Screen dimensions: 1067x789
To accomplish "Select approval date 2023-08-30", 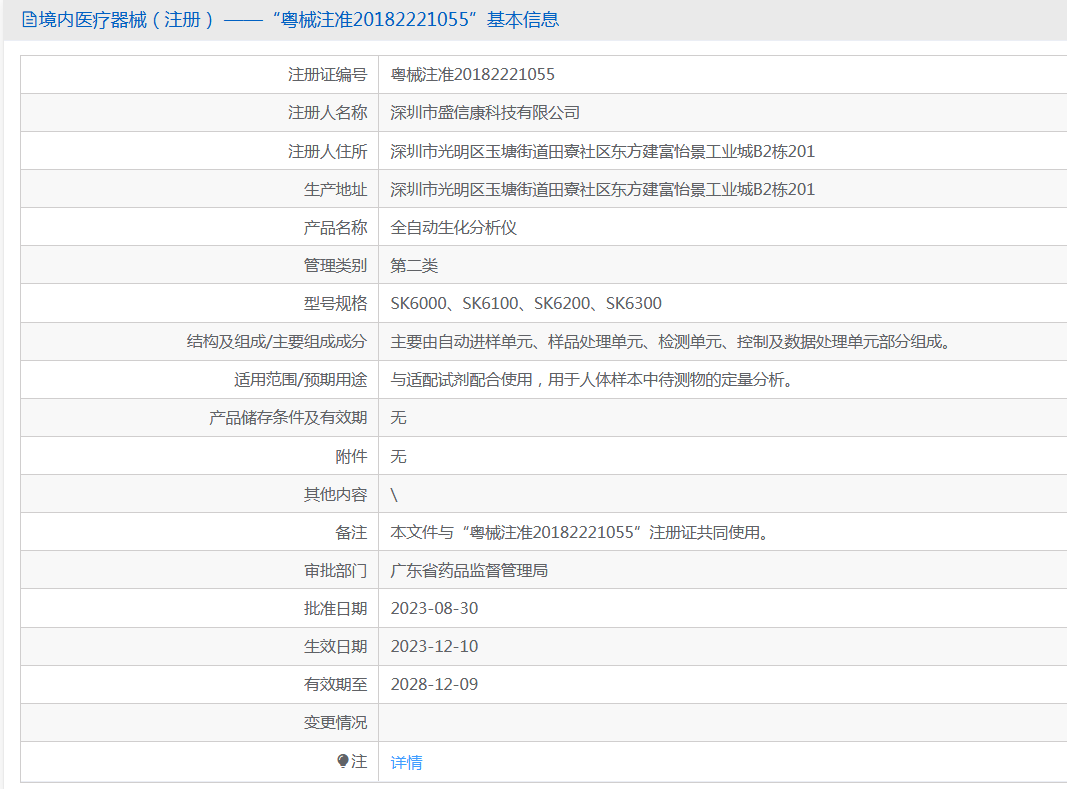I will 434,609.
